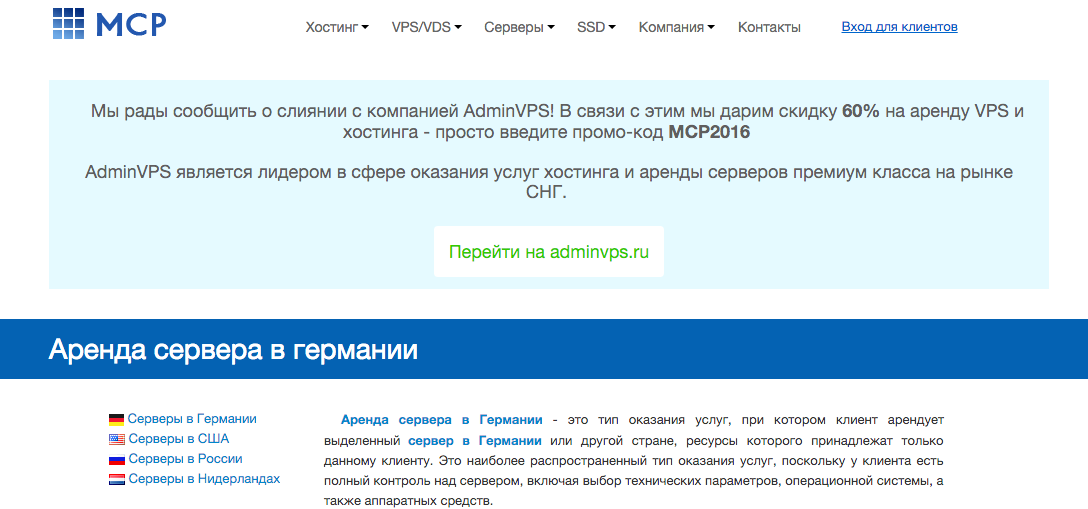Viewport: 1088px width, 509px height.
Task: Click the Перейти на adminvps.ru button
Action: [549, 252]
